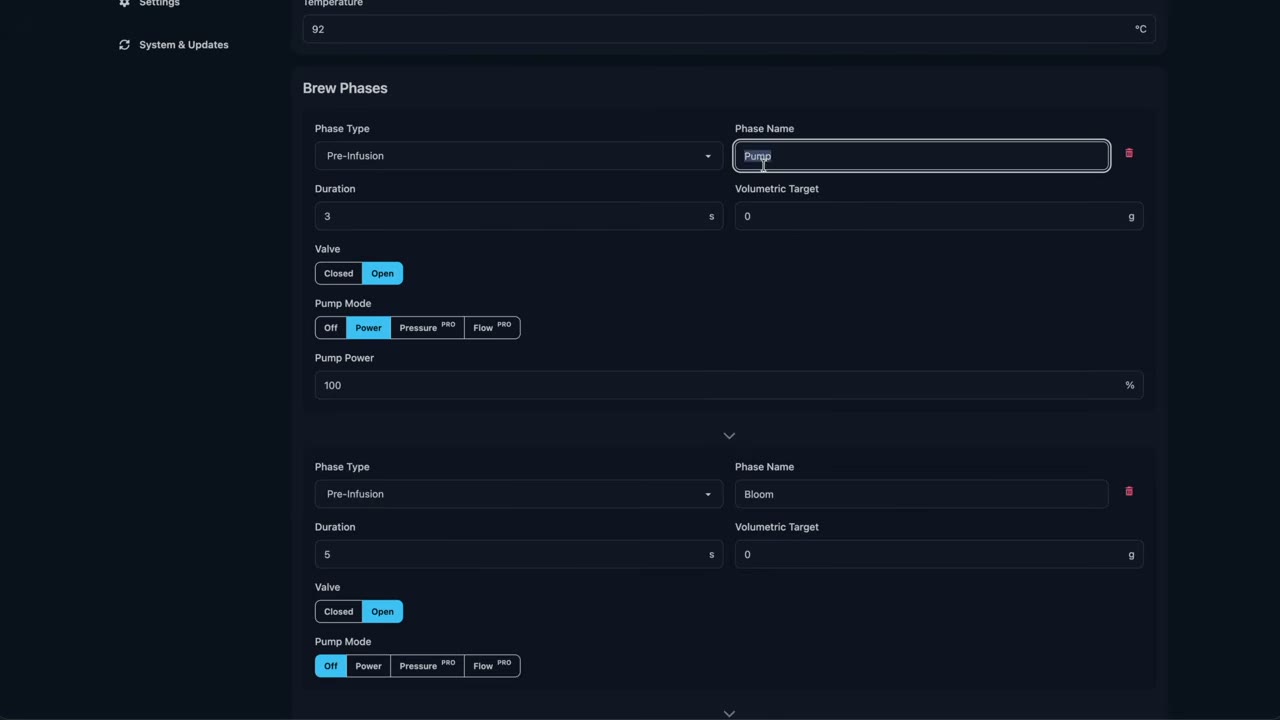Screen dimensions: 1280x720
Task: Edit the Temperature field showing 92
Action: tap(729, 29)
